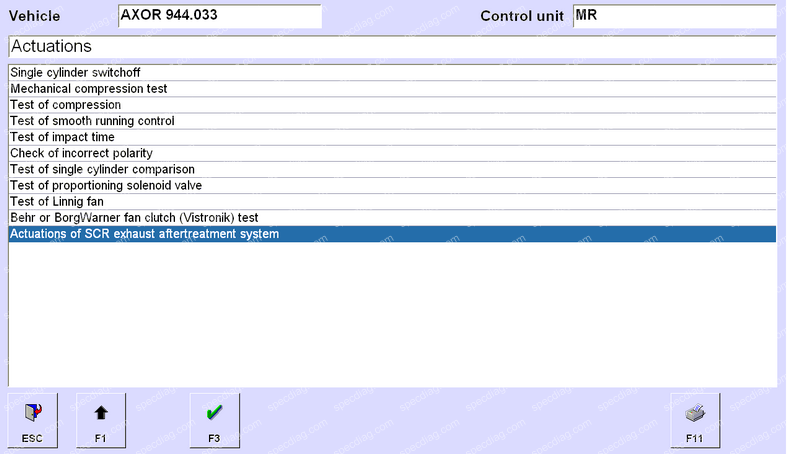Select Mechanical compression test
Image resolution: width=787 pixels, height=454 pixels.
pyautogui.click(x=88, y=89)
